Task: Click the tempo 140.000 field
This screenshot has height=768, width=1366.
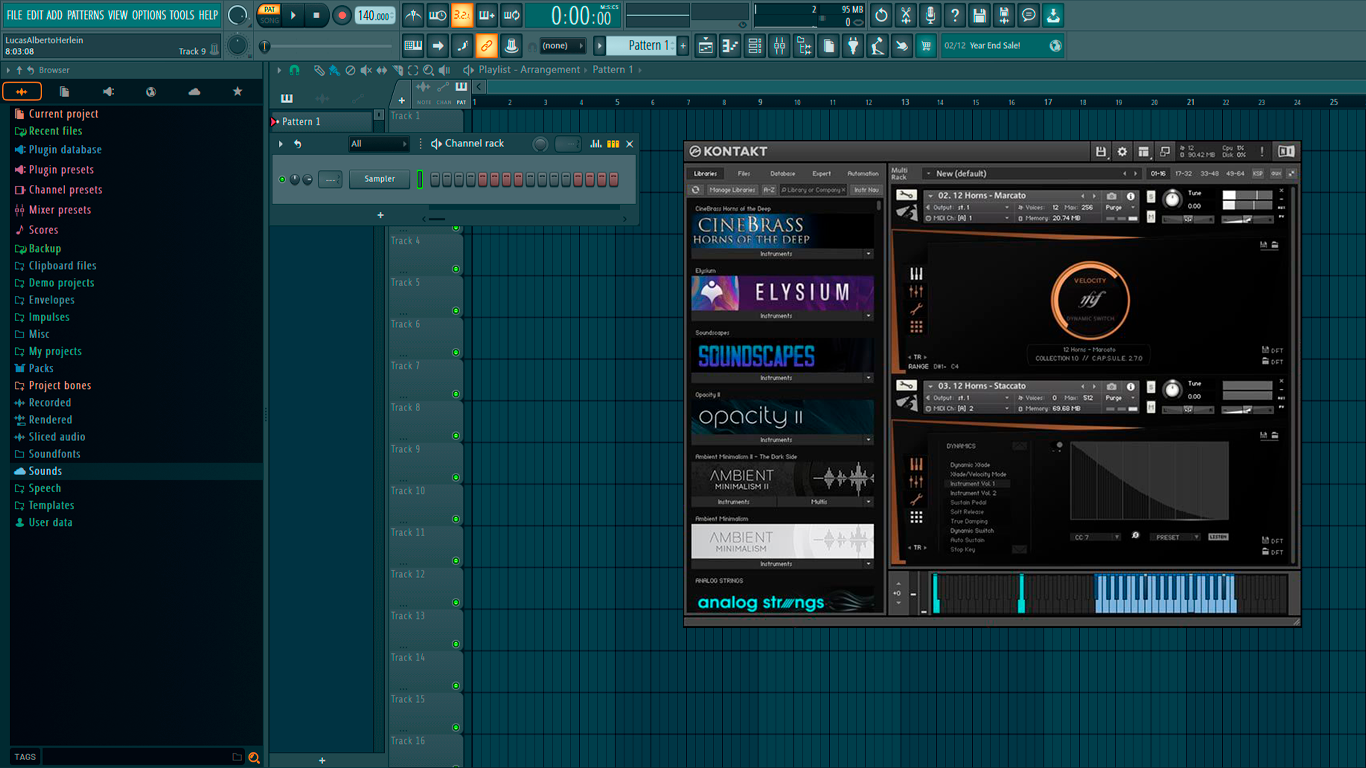Action: point(375,16)
